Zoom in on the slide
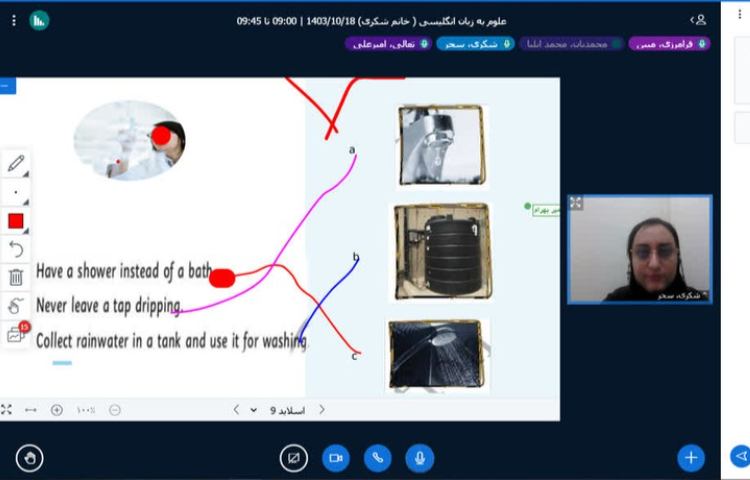Image resolution: width=750 pixels, height=480 pixels. click(x=56, y=410)
